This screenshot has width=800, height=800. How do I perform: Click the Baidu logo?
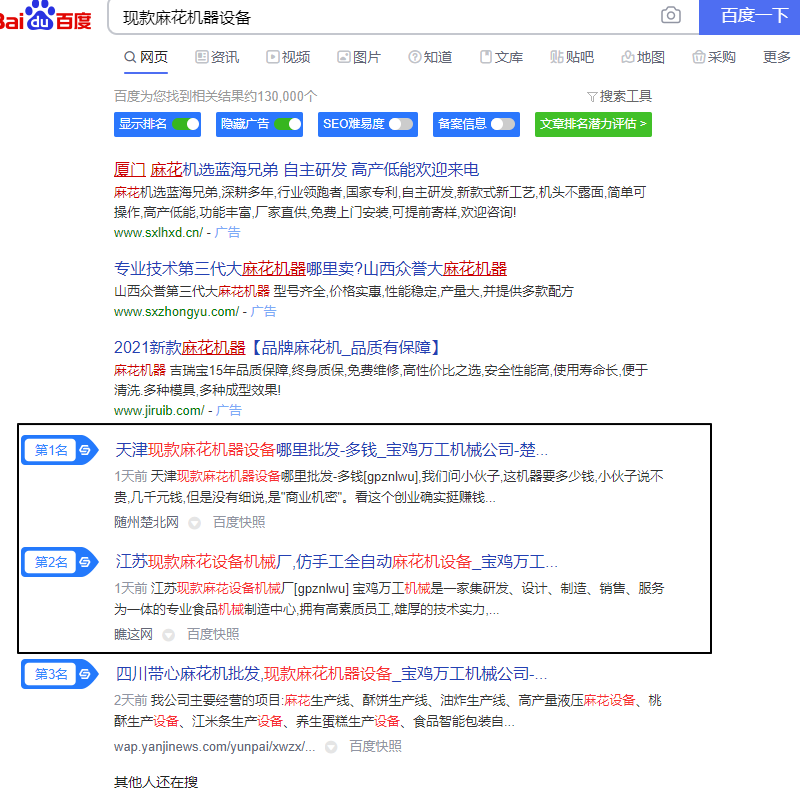45,16
